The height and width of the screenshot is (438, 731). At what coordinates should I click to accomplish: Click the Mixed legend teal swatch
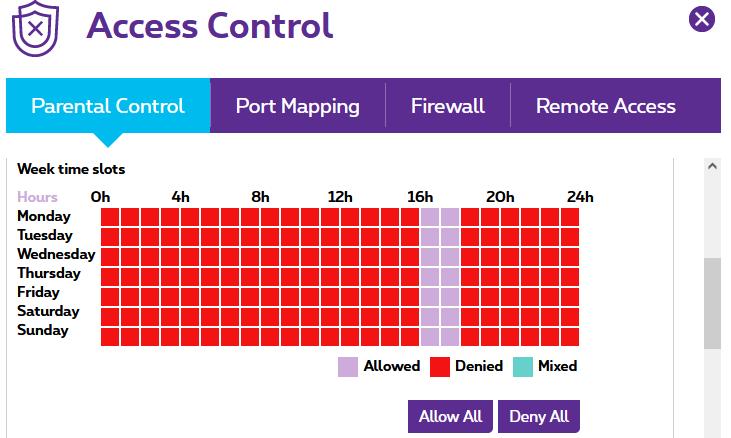[523, 367]
